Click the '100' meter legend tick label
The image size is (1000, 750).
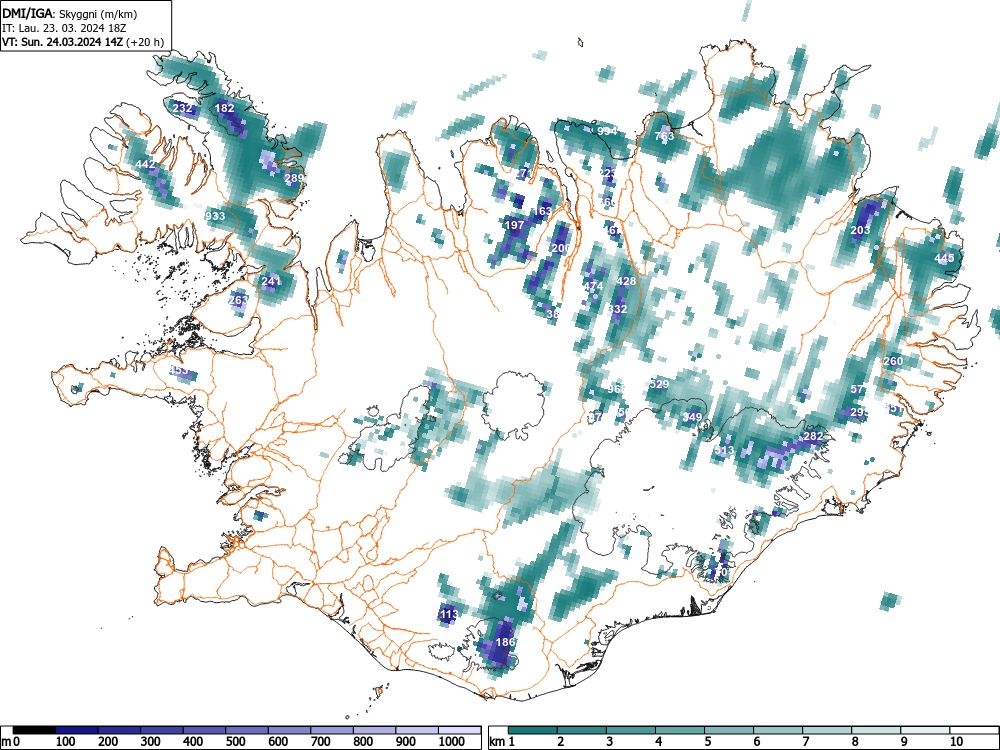tap(65, 742)
